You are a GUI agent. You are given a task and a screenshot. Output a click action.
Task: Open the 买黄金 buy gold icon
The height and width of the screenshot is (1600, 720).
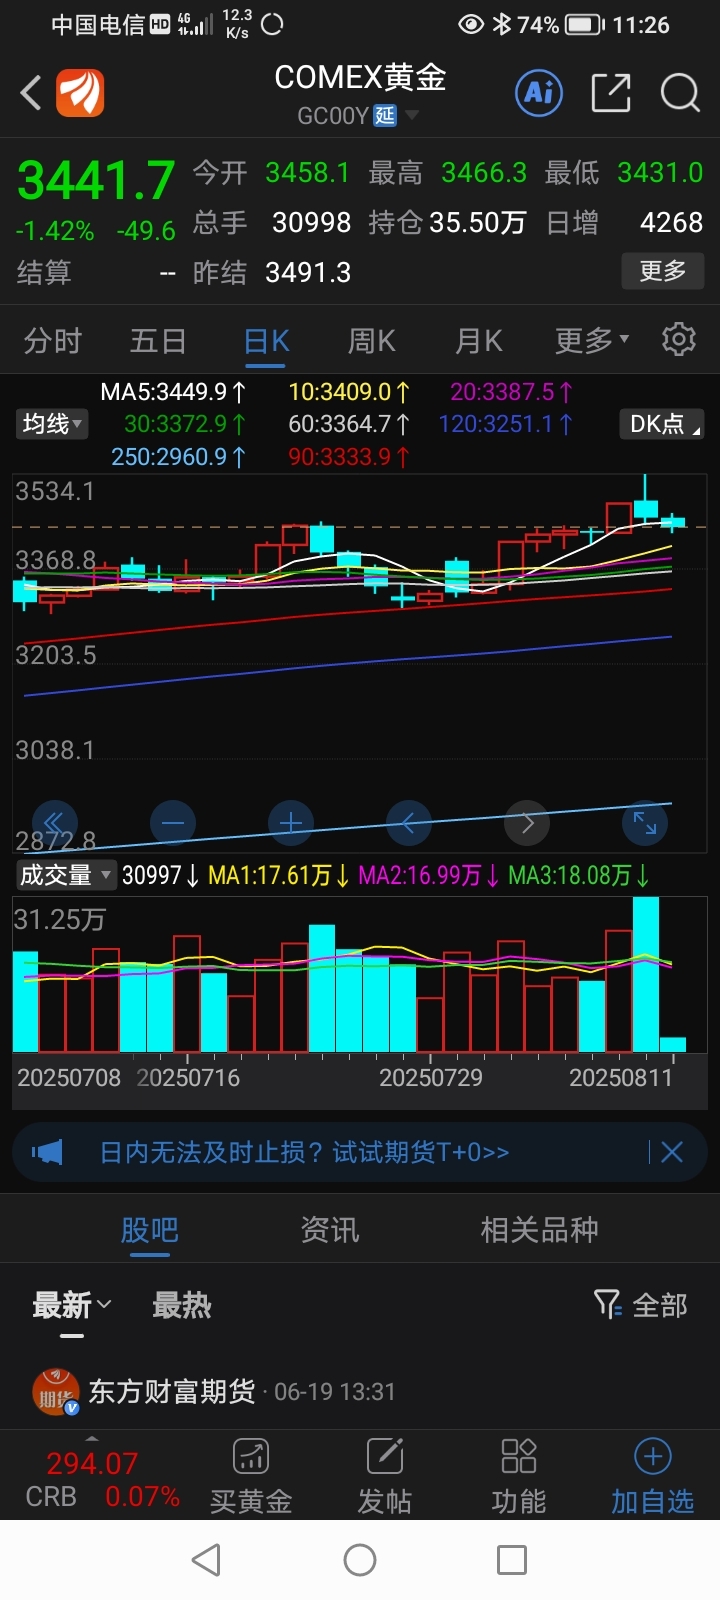pos(251,1476)
